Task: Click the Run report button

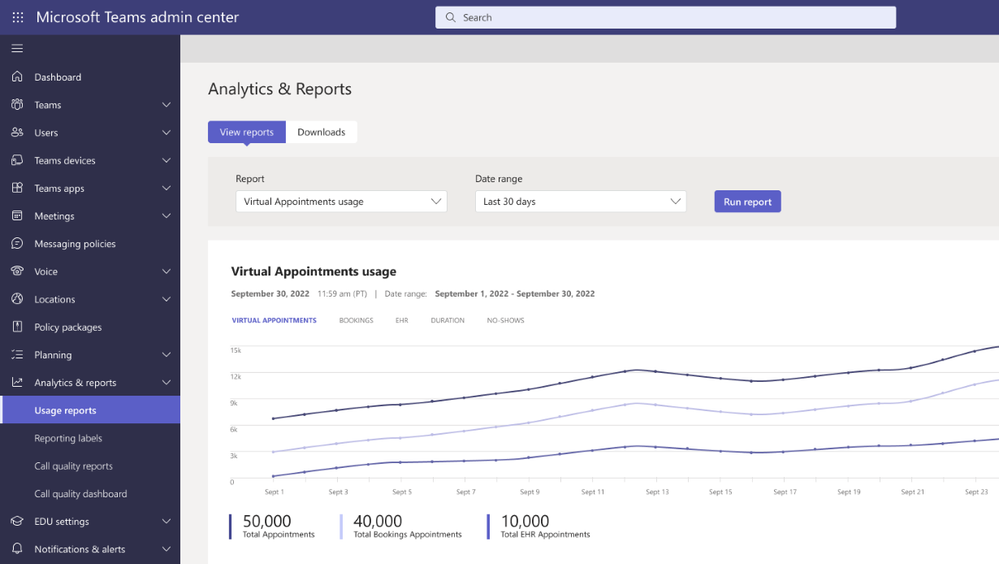Action: click(x=747, y=201)
